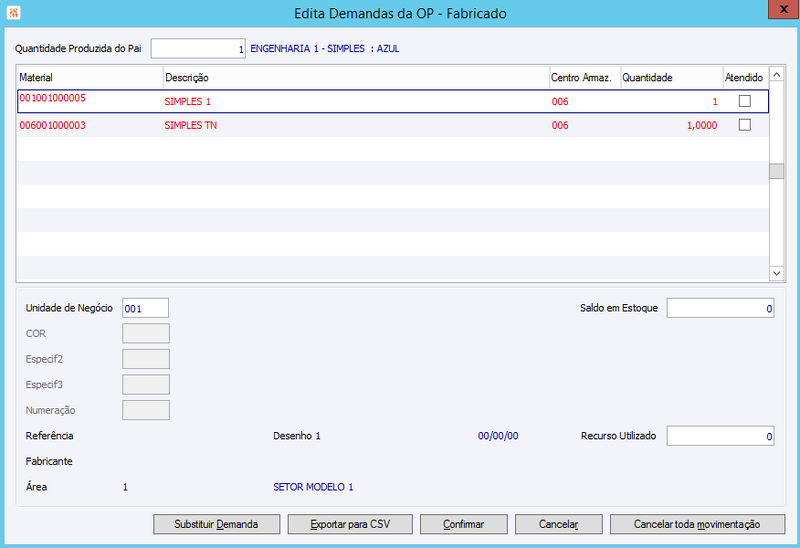Click the Cancelar button

pyautogui.click(x=559, y=524)
